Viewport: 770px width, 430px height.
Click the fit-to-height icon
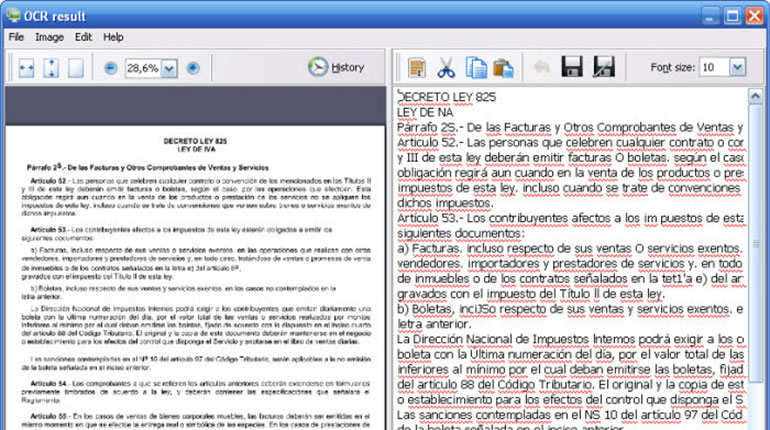(51, 68)
